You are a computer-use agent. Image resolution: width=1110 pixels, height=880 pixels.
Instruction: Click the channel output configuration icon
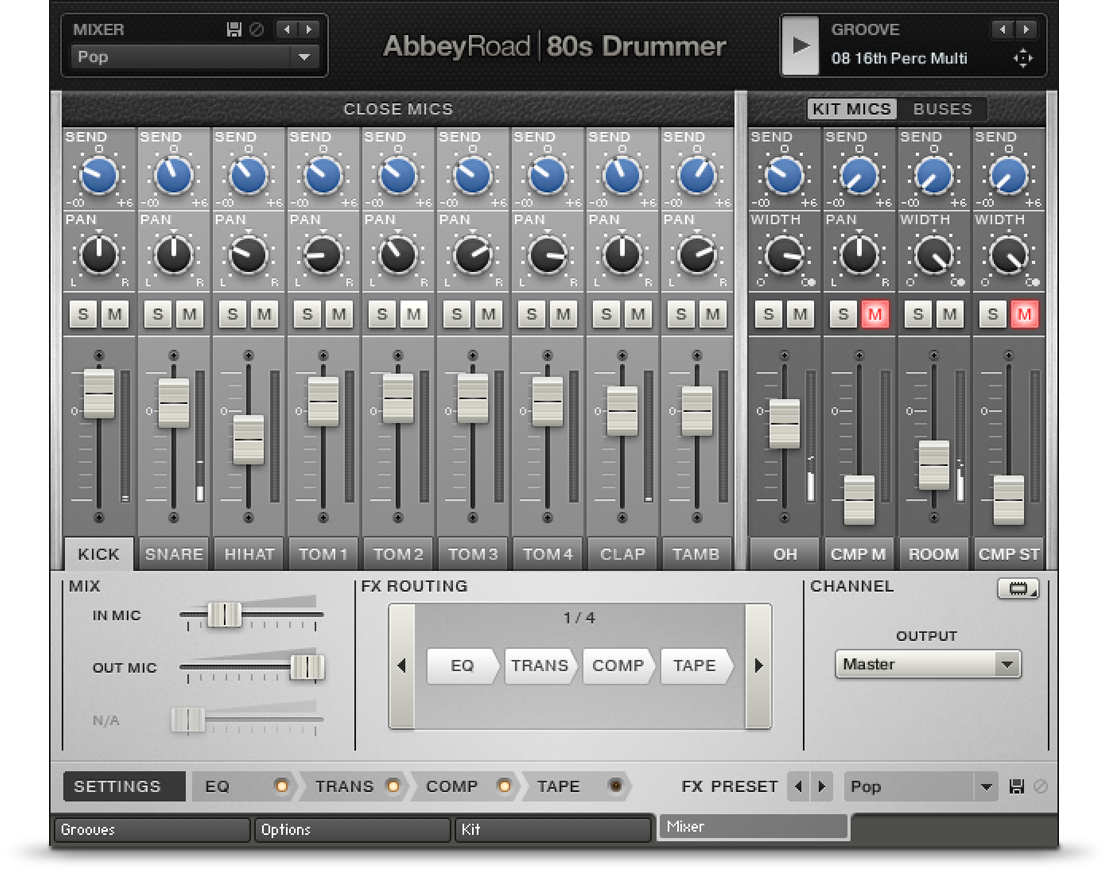point(1018,588)
